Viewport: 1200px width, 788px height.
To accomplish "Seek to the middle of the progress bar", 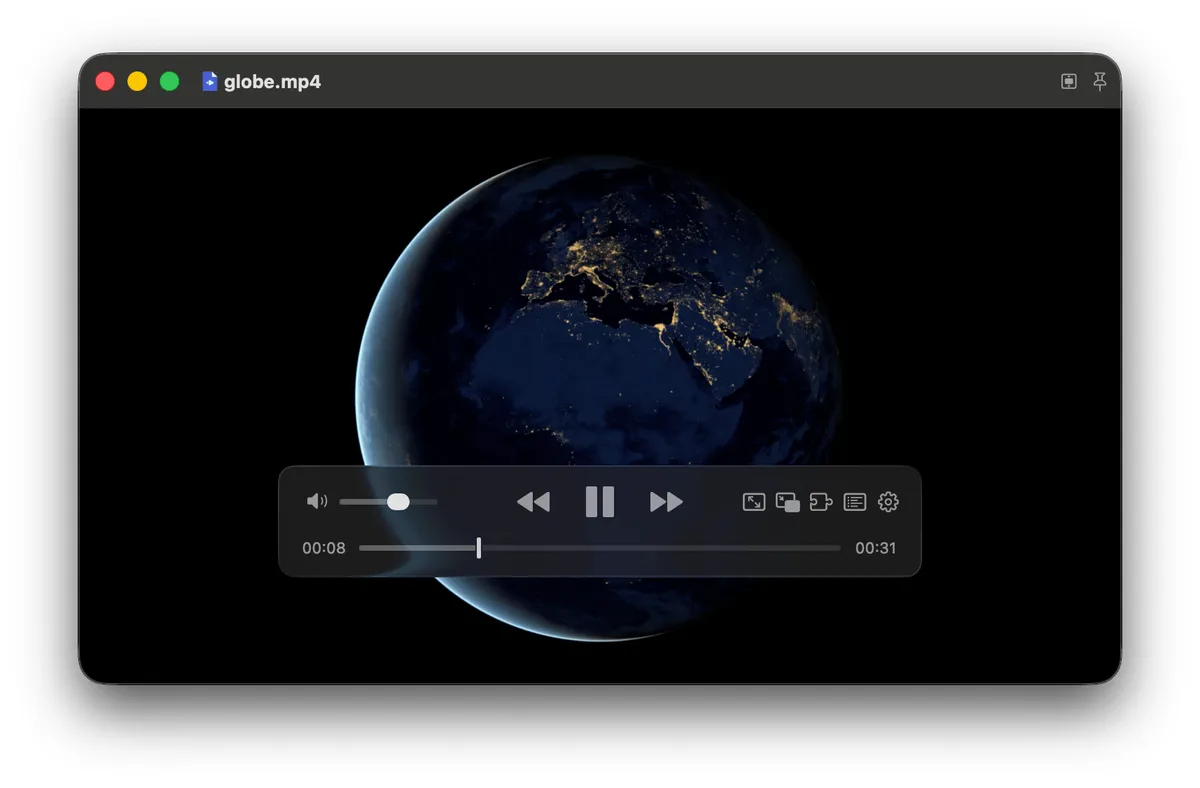I will click(x=600, y=548).
